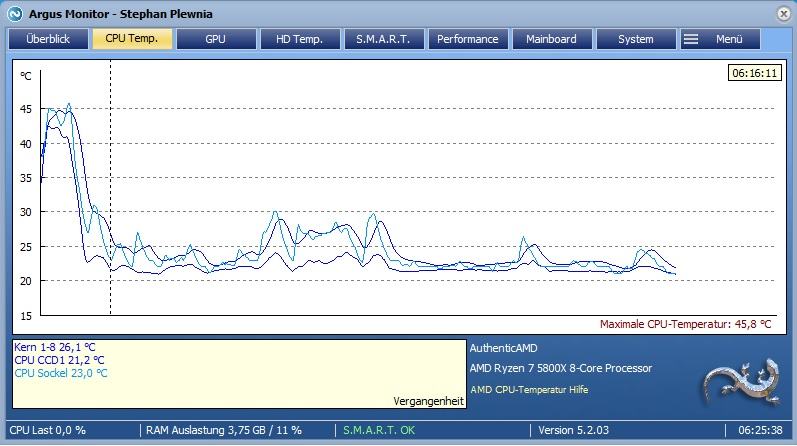Click the Maximale CPU-Temperatur reading
This screenshot has width=797, height=446.
[685, 324]
